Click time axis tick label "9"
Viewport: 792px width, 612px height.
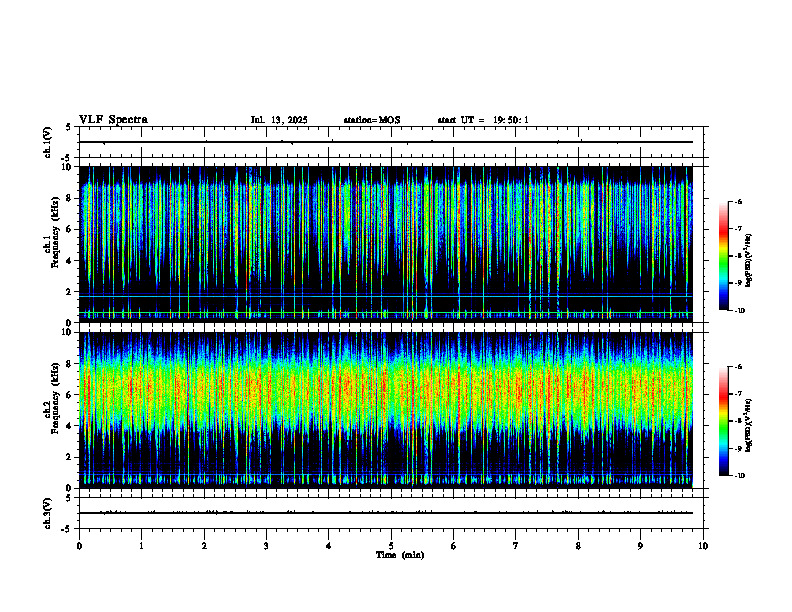click(x=640, y=546)
